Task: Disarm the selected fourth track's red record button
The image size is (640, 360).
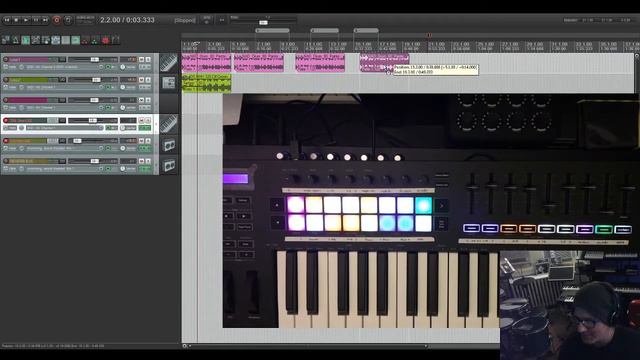Action: click(x=6, y=120)
